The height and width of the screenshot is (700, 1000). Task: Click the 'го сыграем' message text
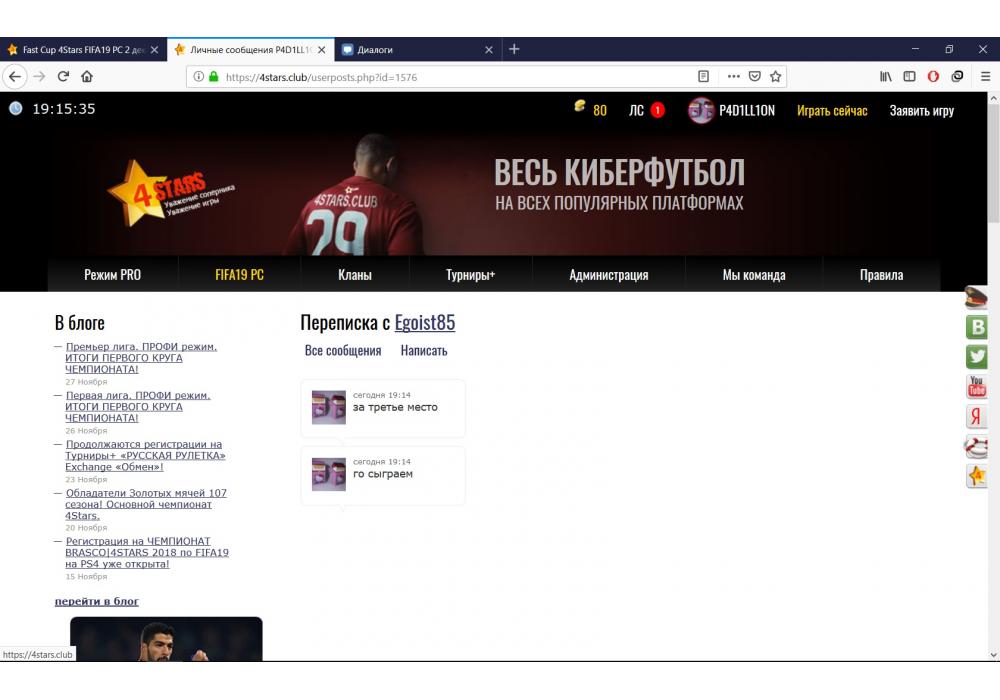[x=383, y=474]
